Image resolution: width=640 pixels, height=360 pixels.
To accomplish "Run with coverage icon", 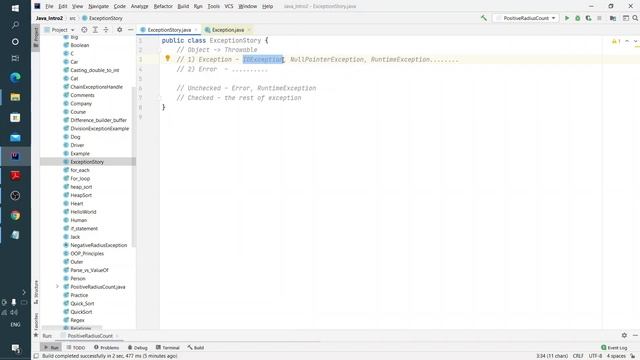I will (x=588, y=18).
